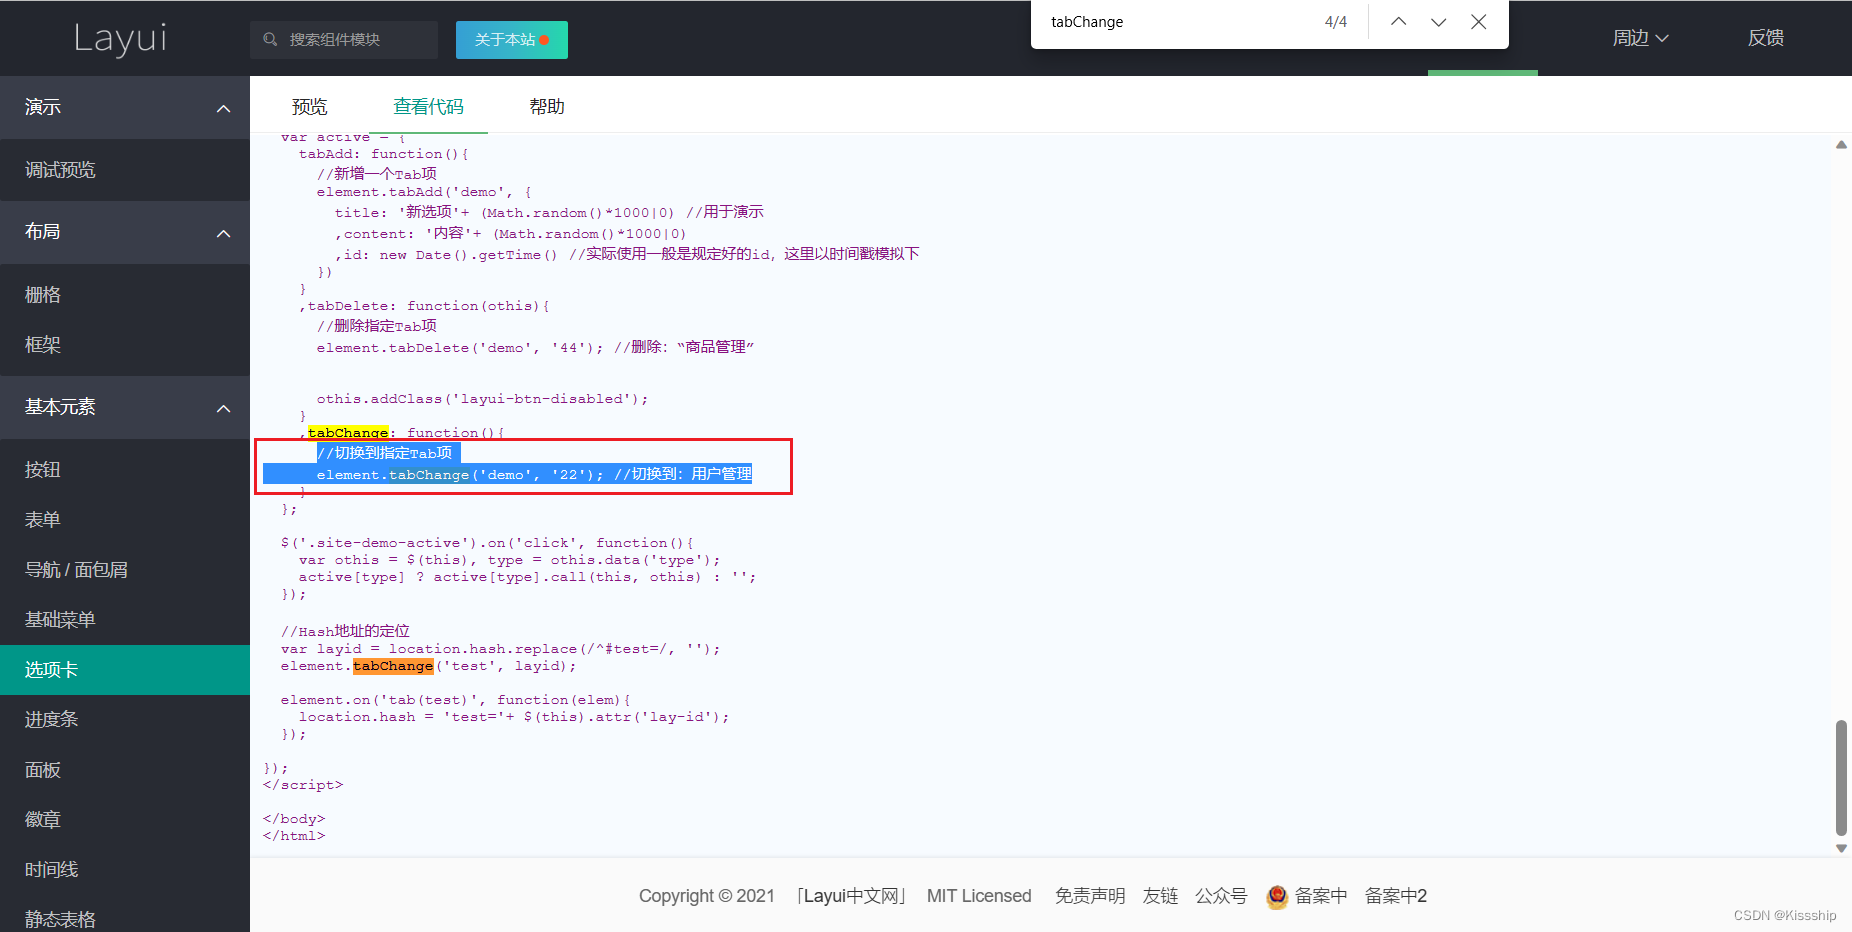Image resolution: width=1852 pixels, height=932 pixels.
Task: Open the 免责声明 link in footer
Action: (1089, 896)
